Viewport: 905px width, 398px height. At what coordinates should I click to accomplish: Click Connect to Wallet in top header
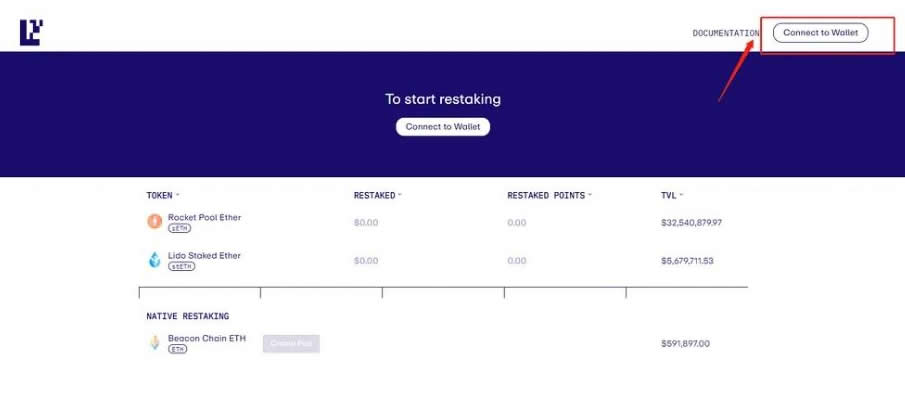point(820,33)
